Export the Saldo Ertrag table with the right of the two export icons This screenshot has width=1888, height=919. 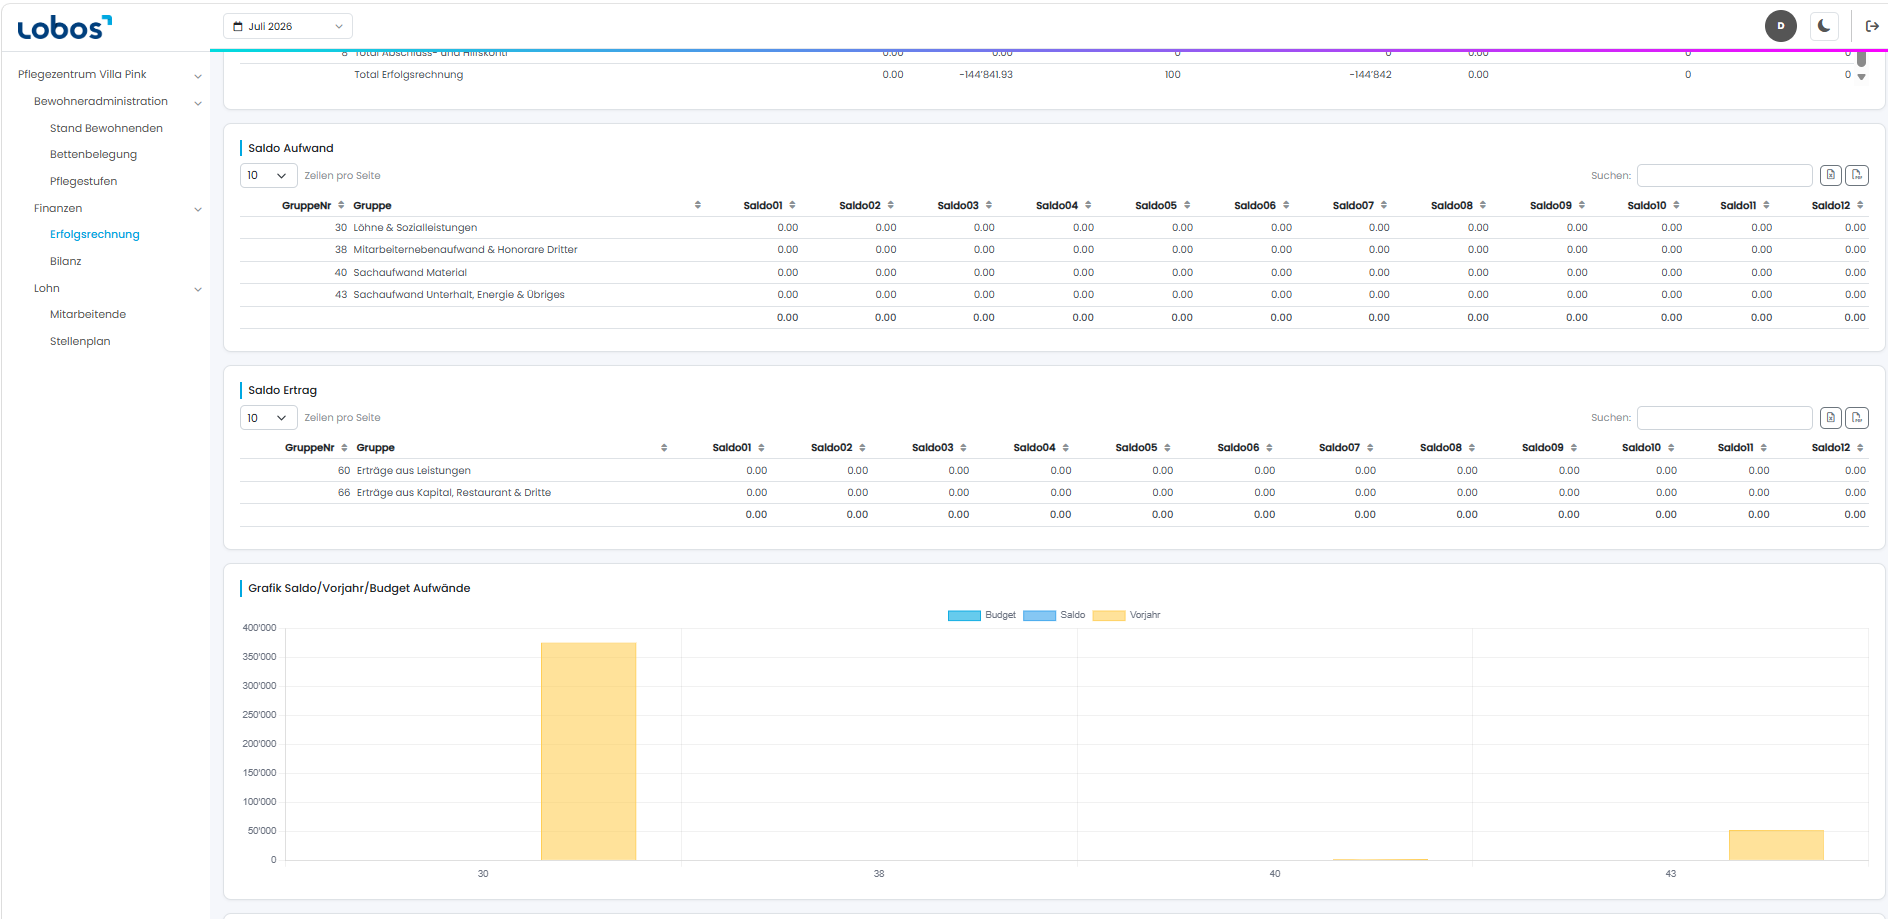pyautogui.click(x=1857, y=418)
